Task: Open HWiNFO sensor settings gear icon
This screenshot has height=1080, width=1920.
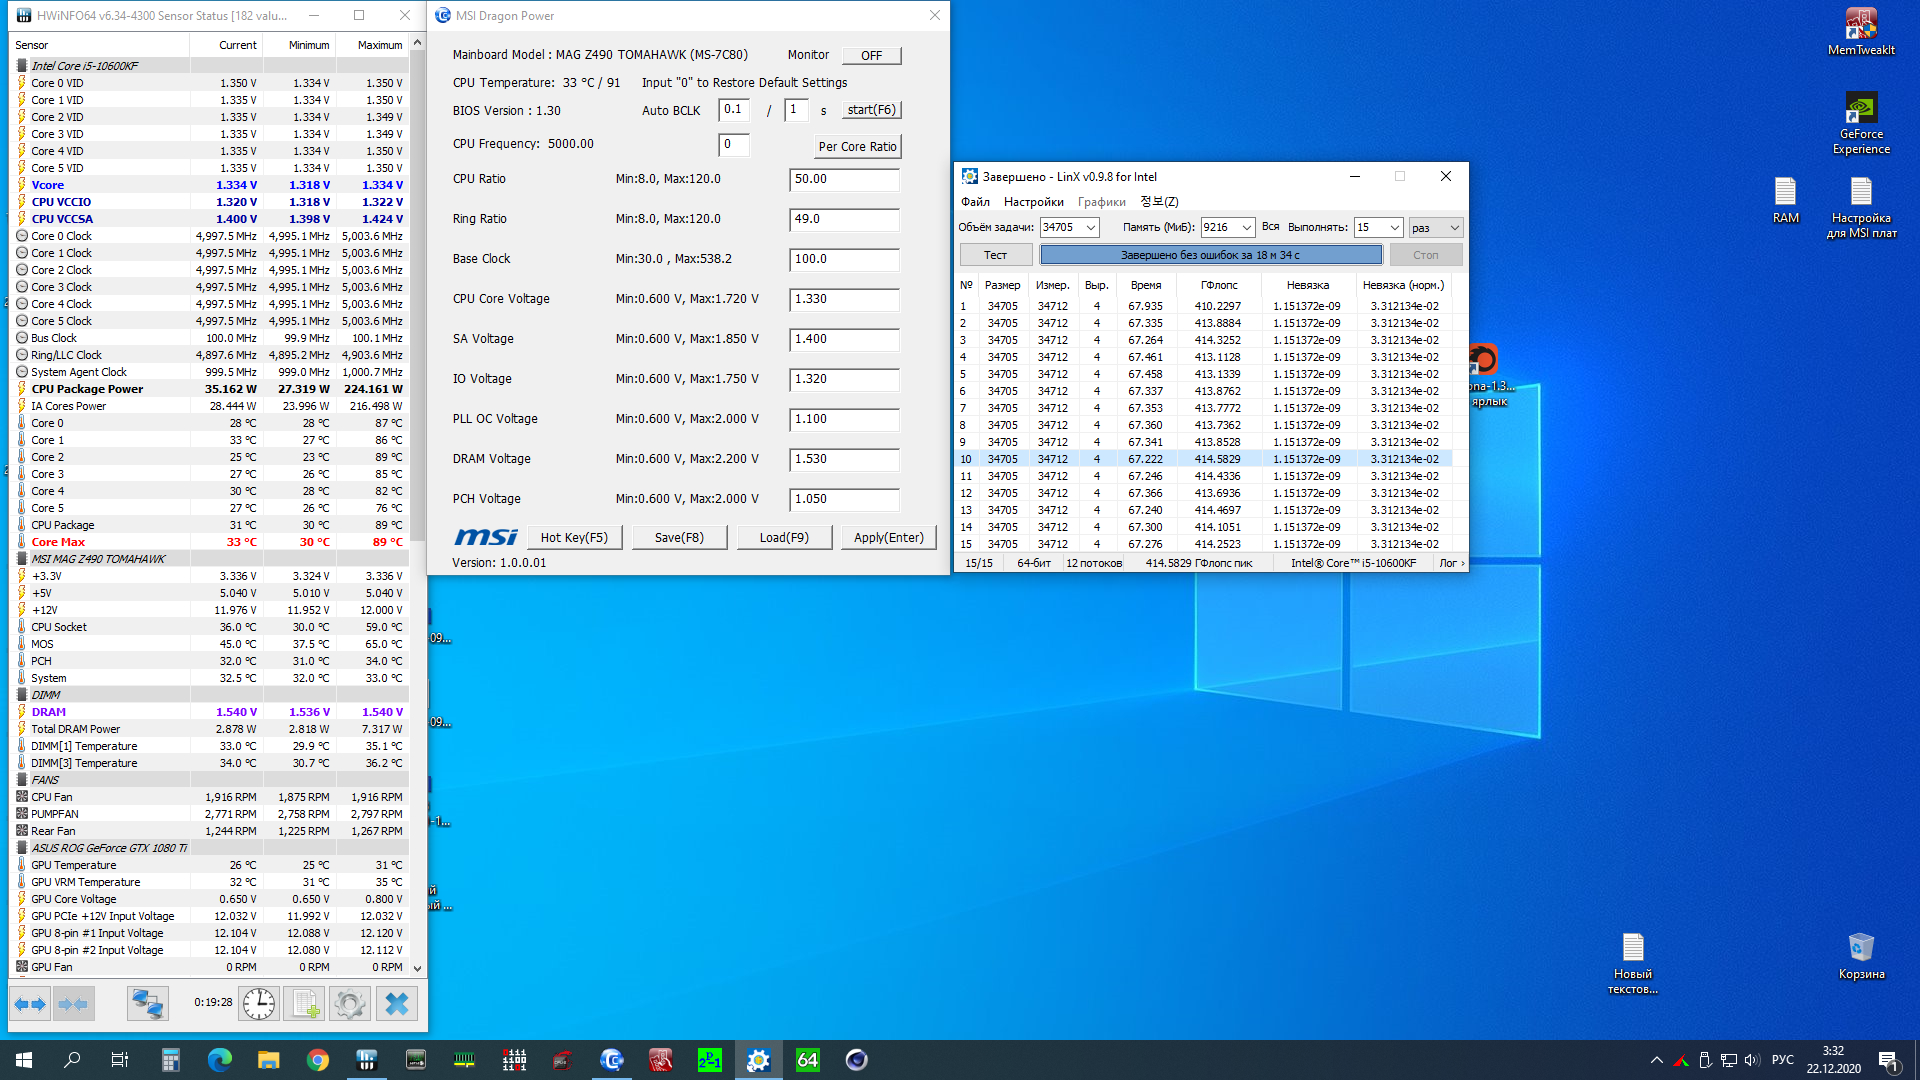Action: click(x=350, y=1003)
